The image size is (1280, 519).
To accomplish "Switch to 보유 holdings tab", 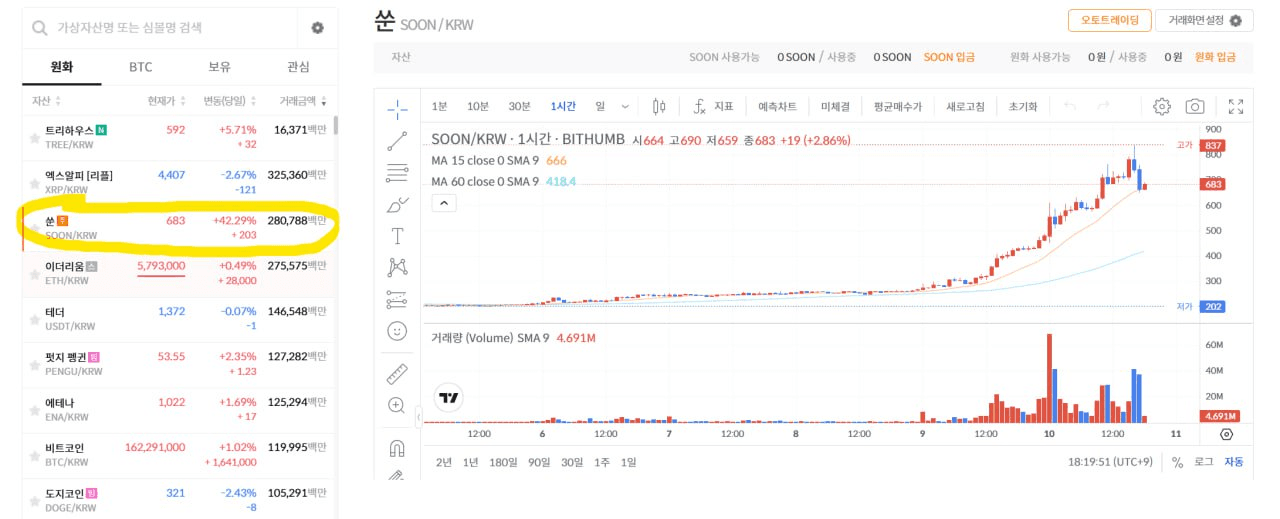I will [x=219, y=67].
